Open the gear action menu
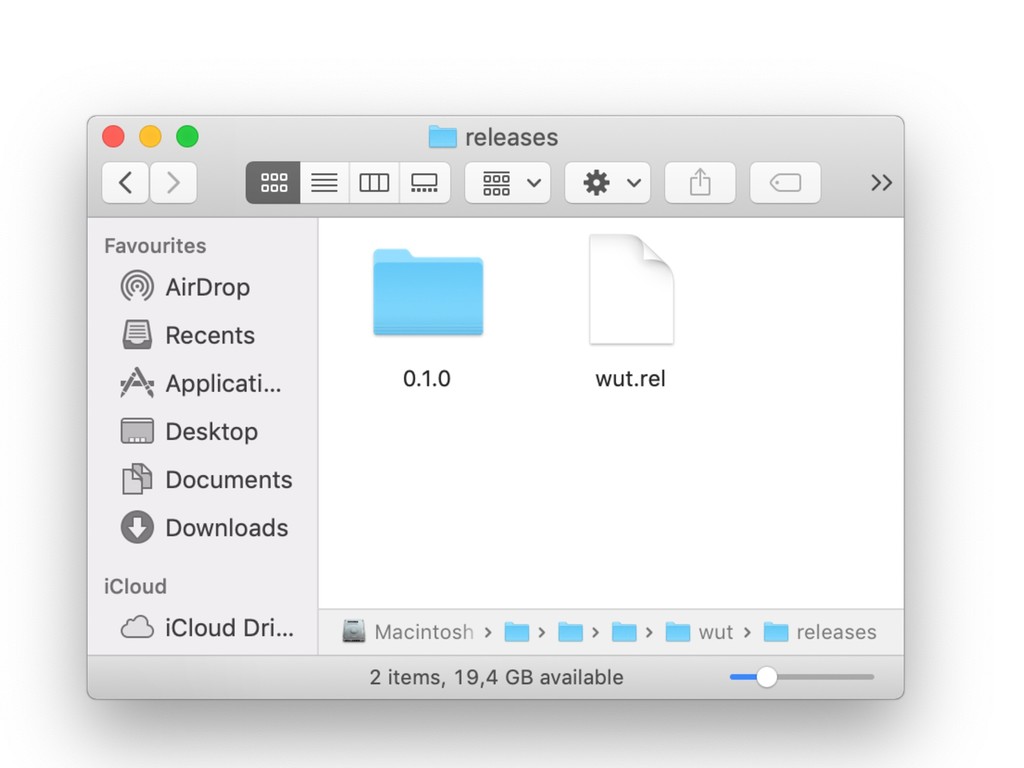1024x768 pixels. tap(607, 183)
